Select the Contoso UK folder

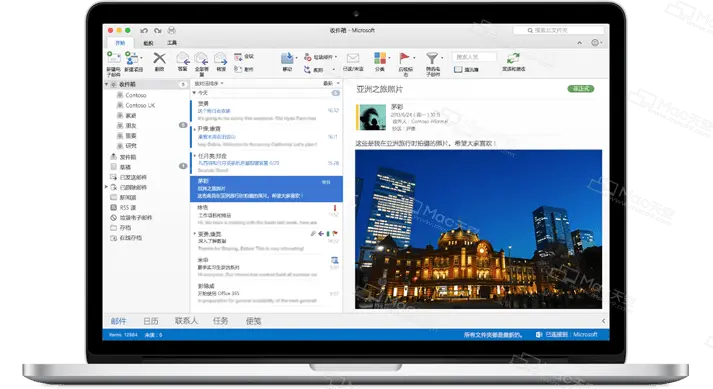[140, 105]
